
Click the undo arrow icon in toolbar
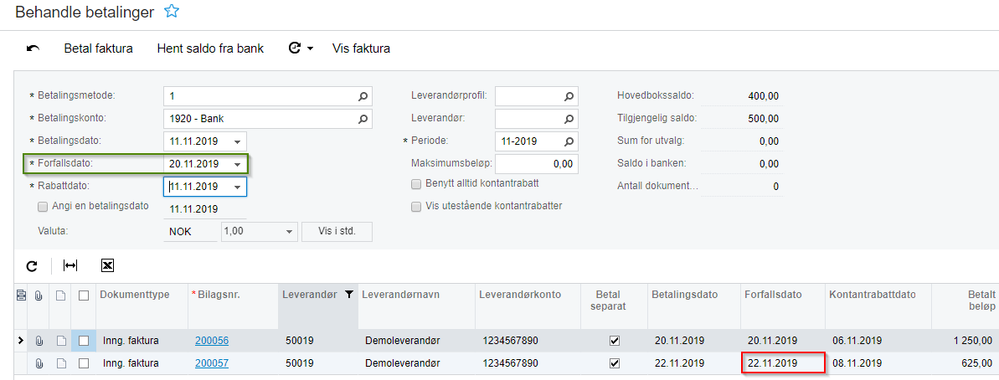(33, 48)
